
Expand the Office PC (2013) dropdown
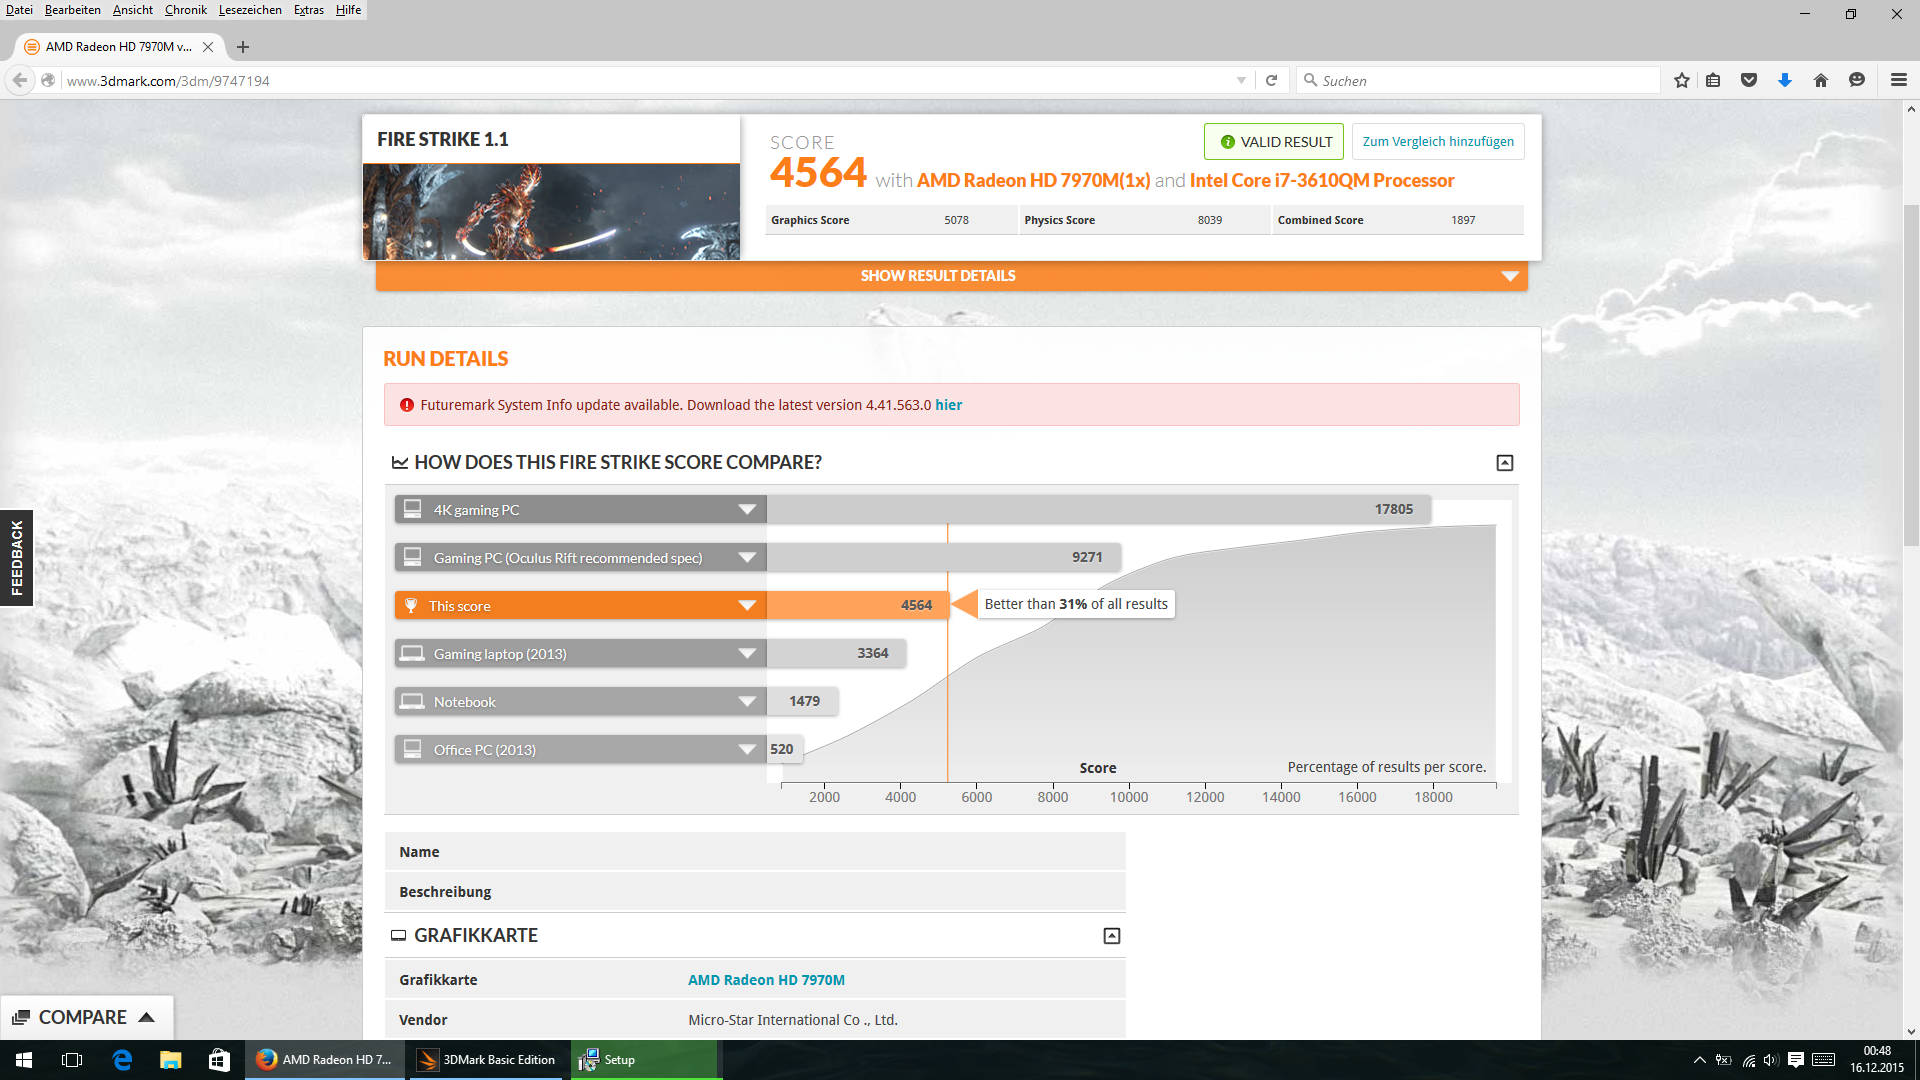(x=746, y=749)
